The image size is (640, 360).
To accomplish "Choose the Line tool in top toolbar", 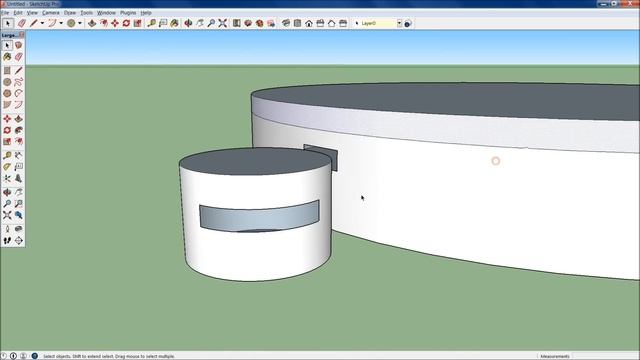I will tap(33, 23).
